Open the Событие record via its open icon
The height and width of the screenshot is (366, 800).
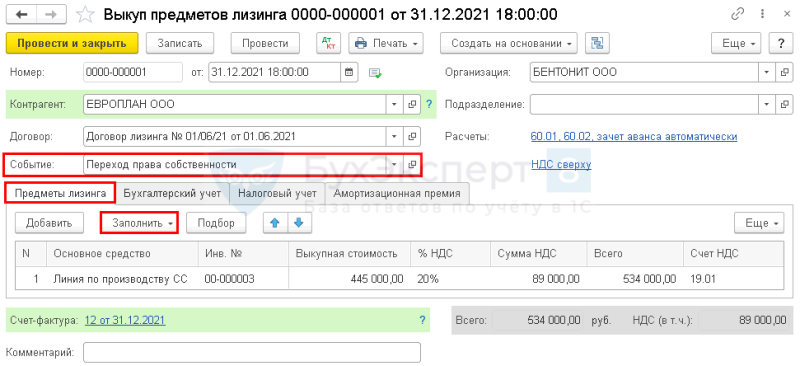click(412, 164)
